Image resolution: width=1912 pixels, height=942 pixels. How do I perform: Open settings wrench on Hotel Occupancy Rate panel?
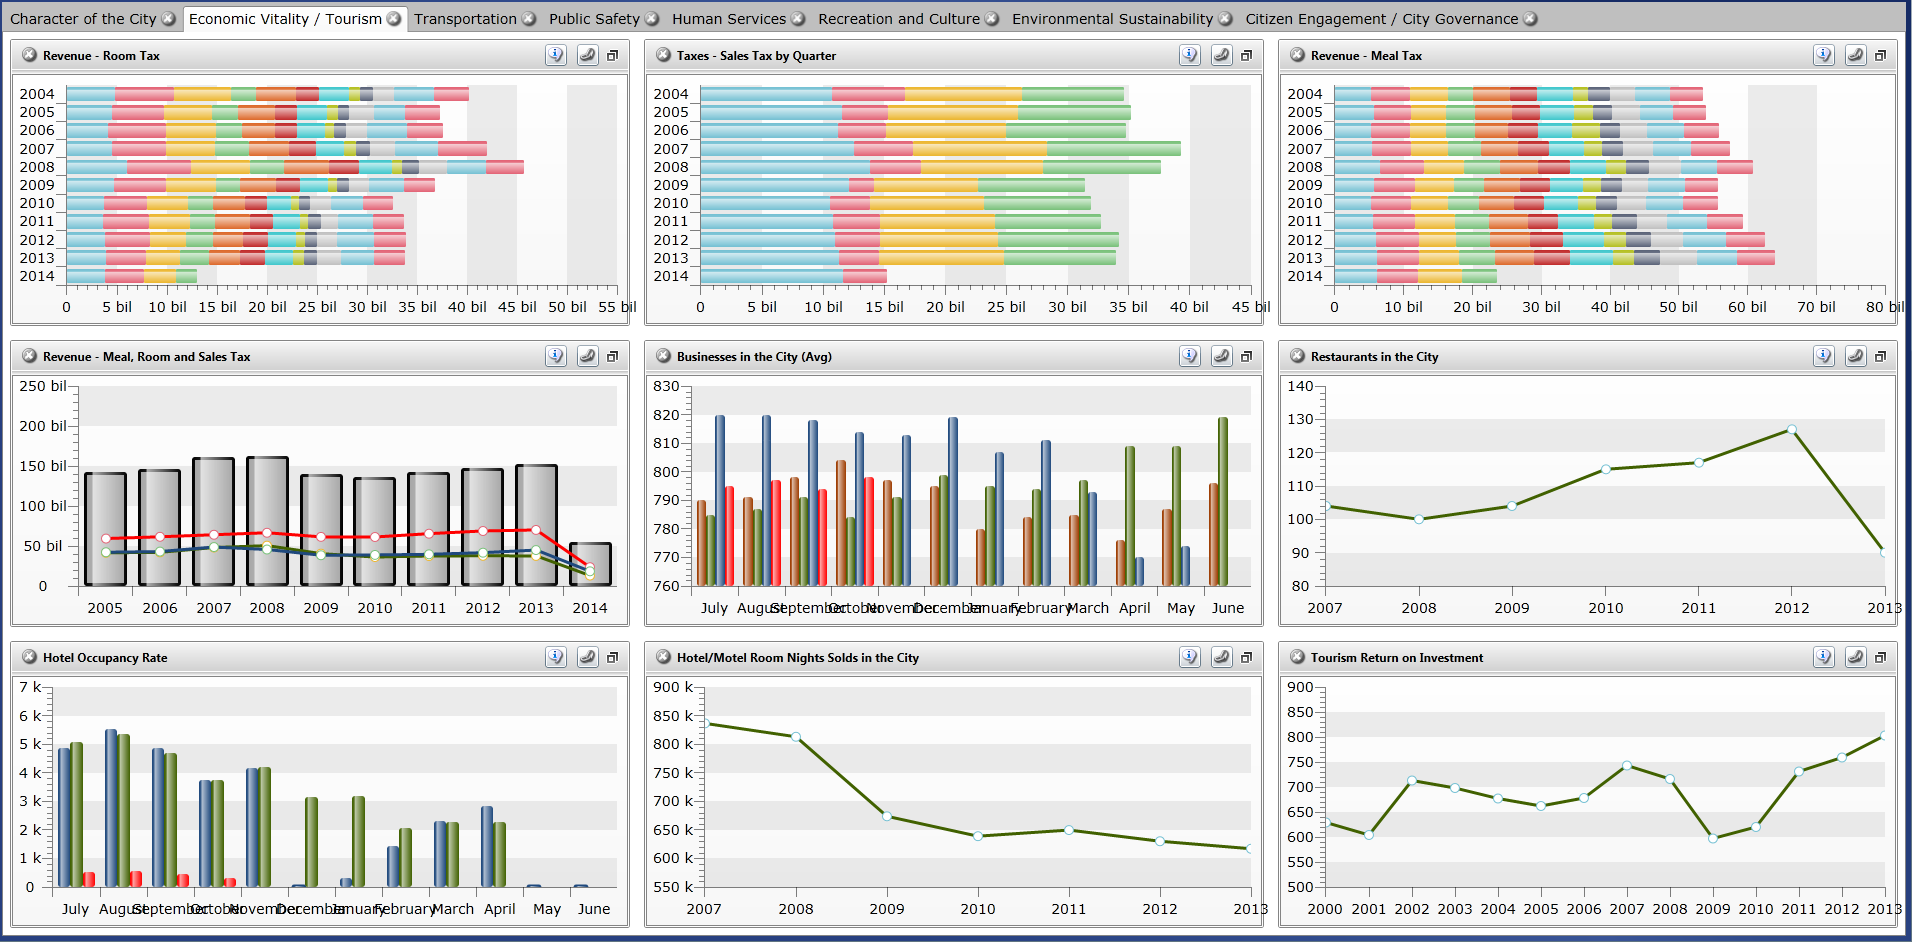point(587,658)
